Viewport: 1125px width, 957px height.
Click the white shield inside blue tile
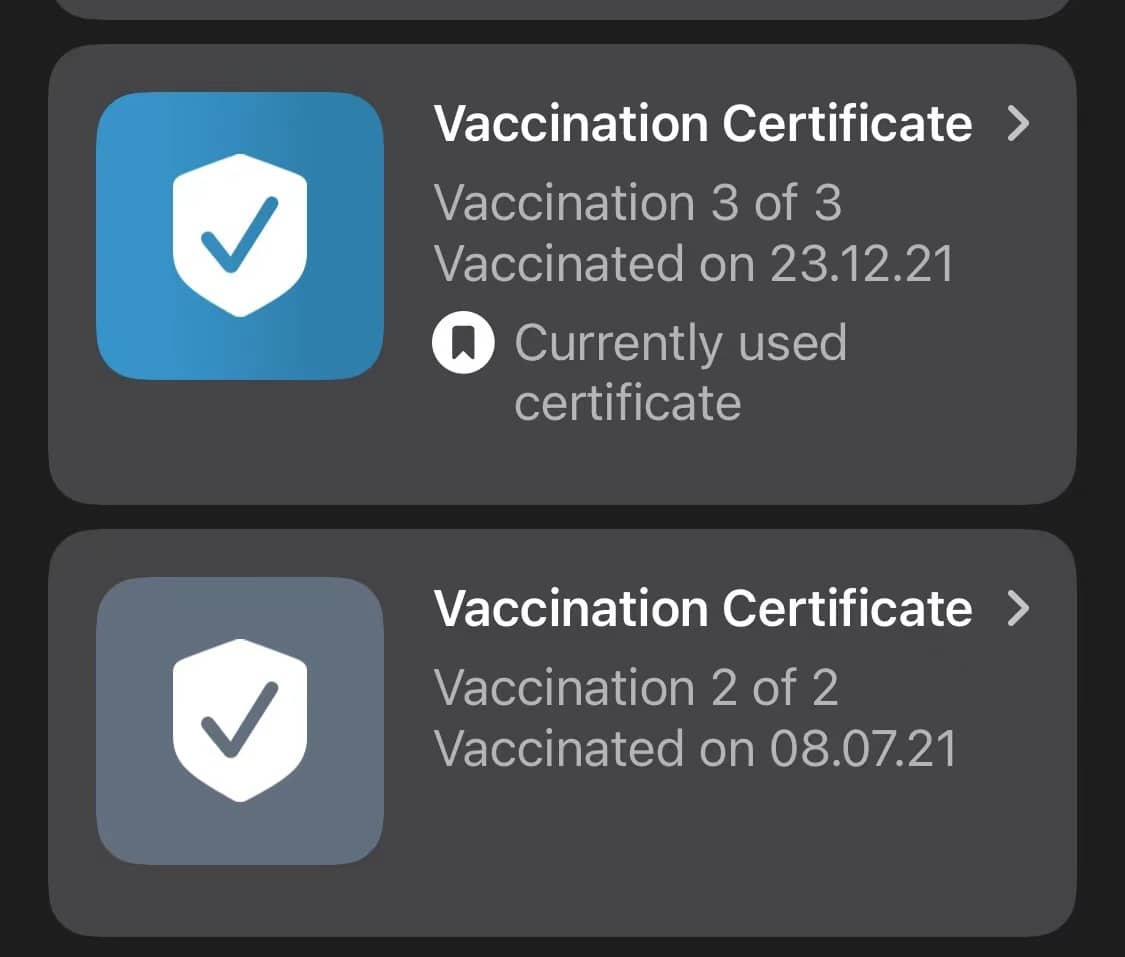240,235
